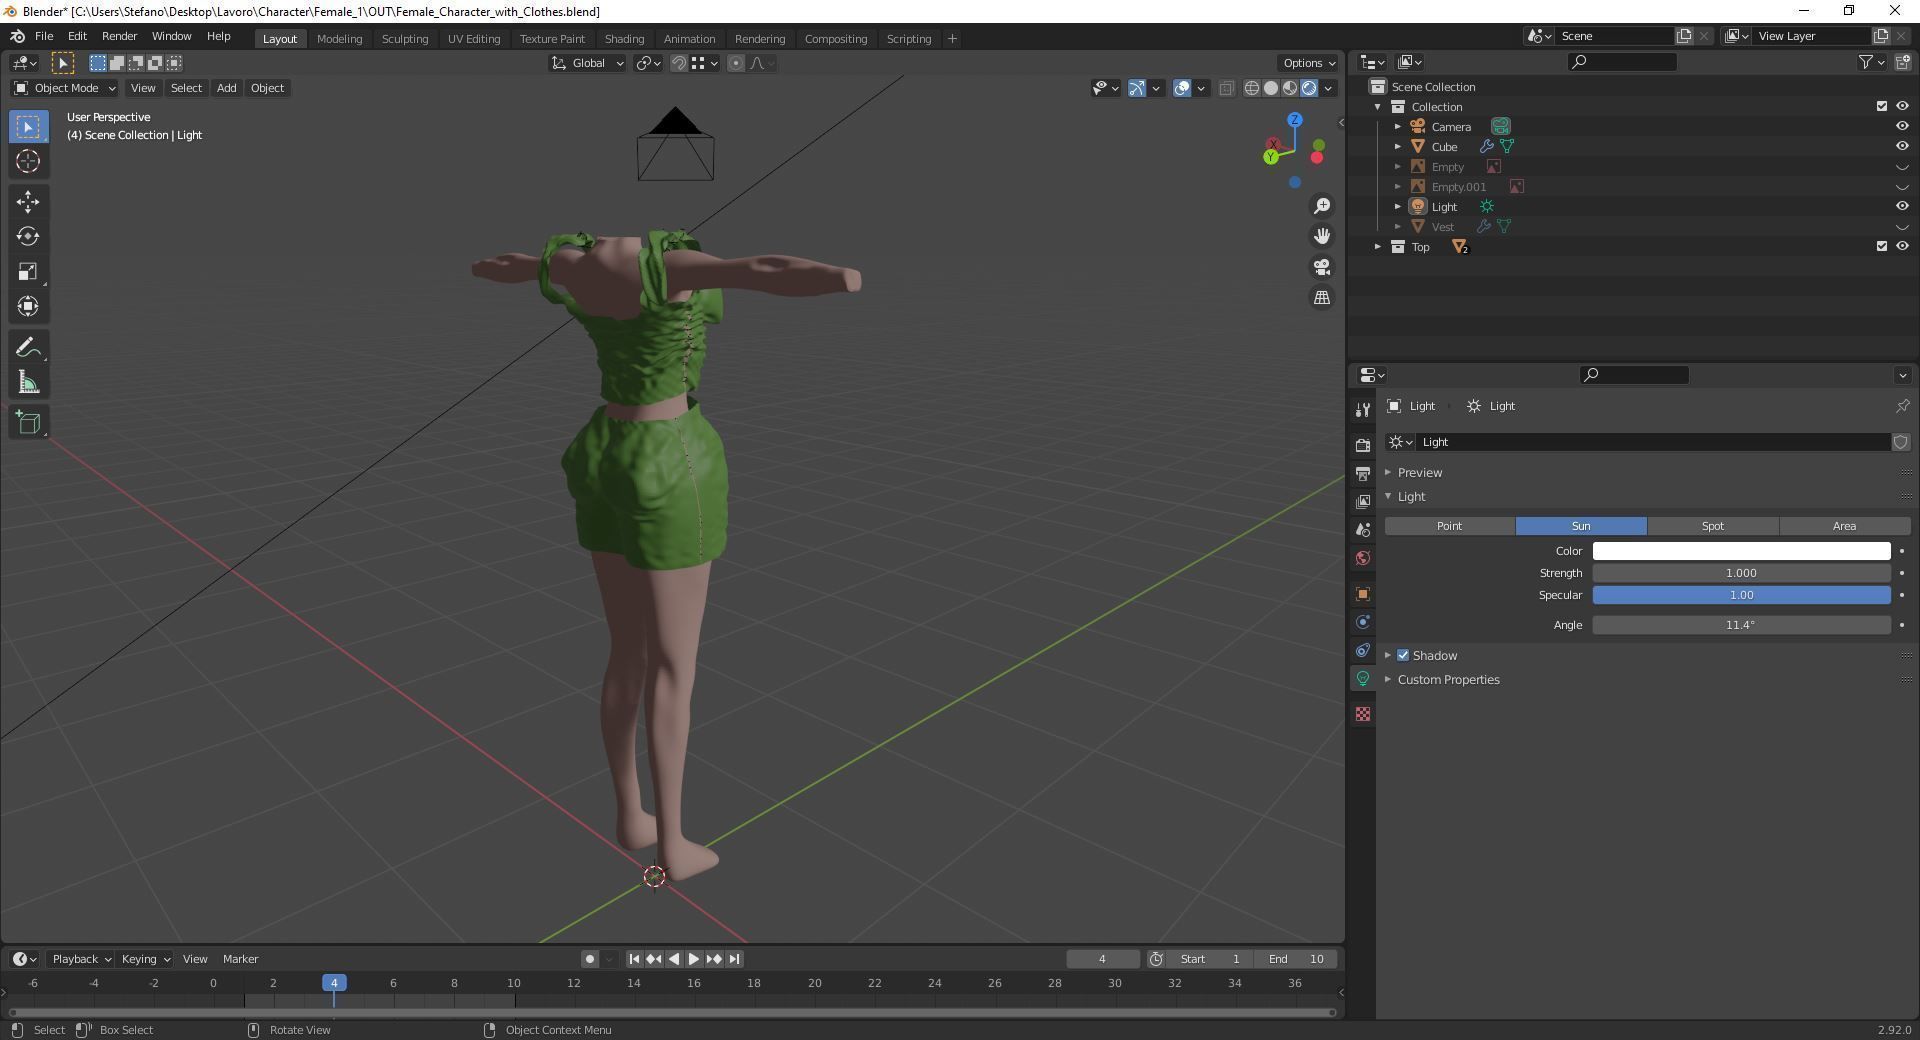Image resolution: width=1920 pixels, height=1040 pixels.
Task: Select the Add Cube tool
Action: (x=28, y=423)
